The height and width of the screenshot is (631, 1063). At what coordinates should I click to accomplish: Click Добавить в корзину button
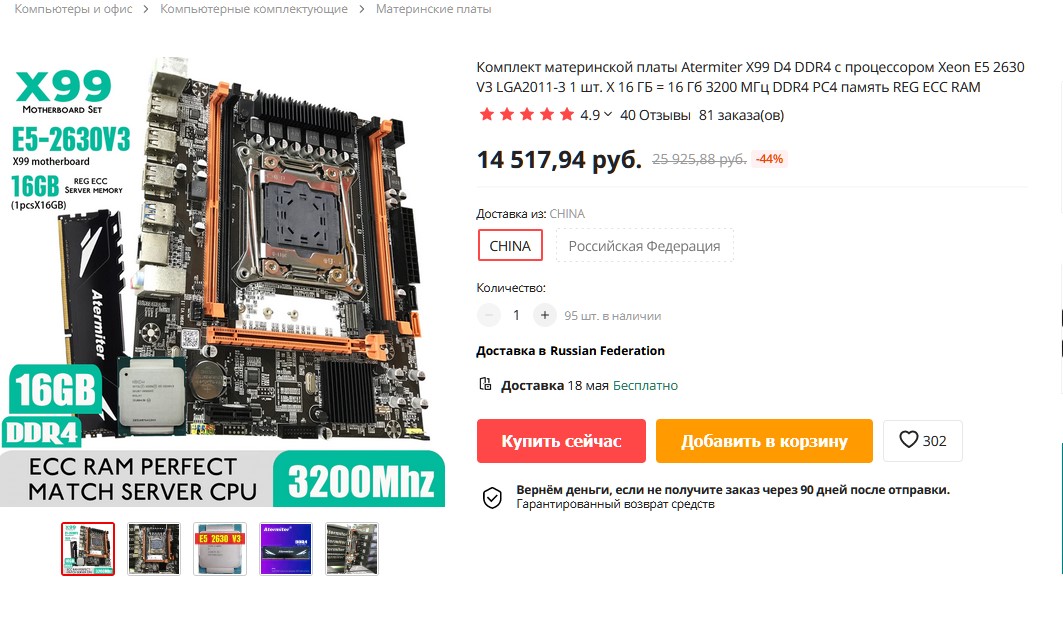point(764,441)
